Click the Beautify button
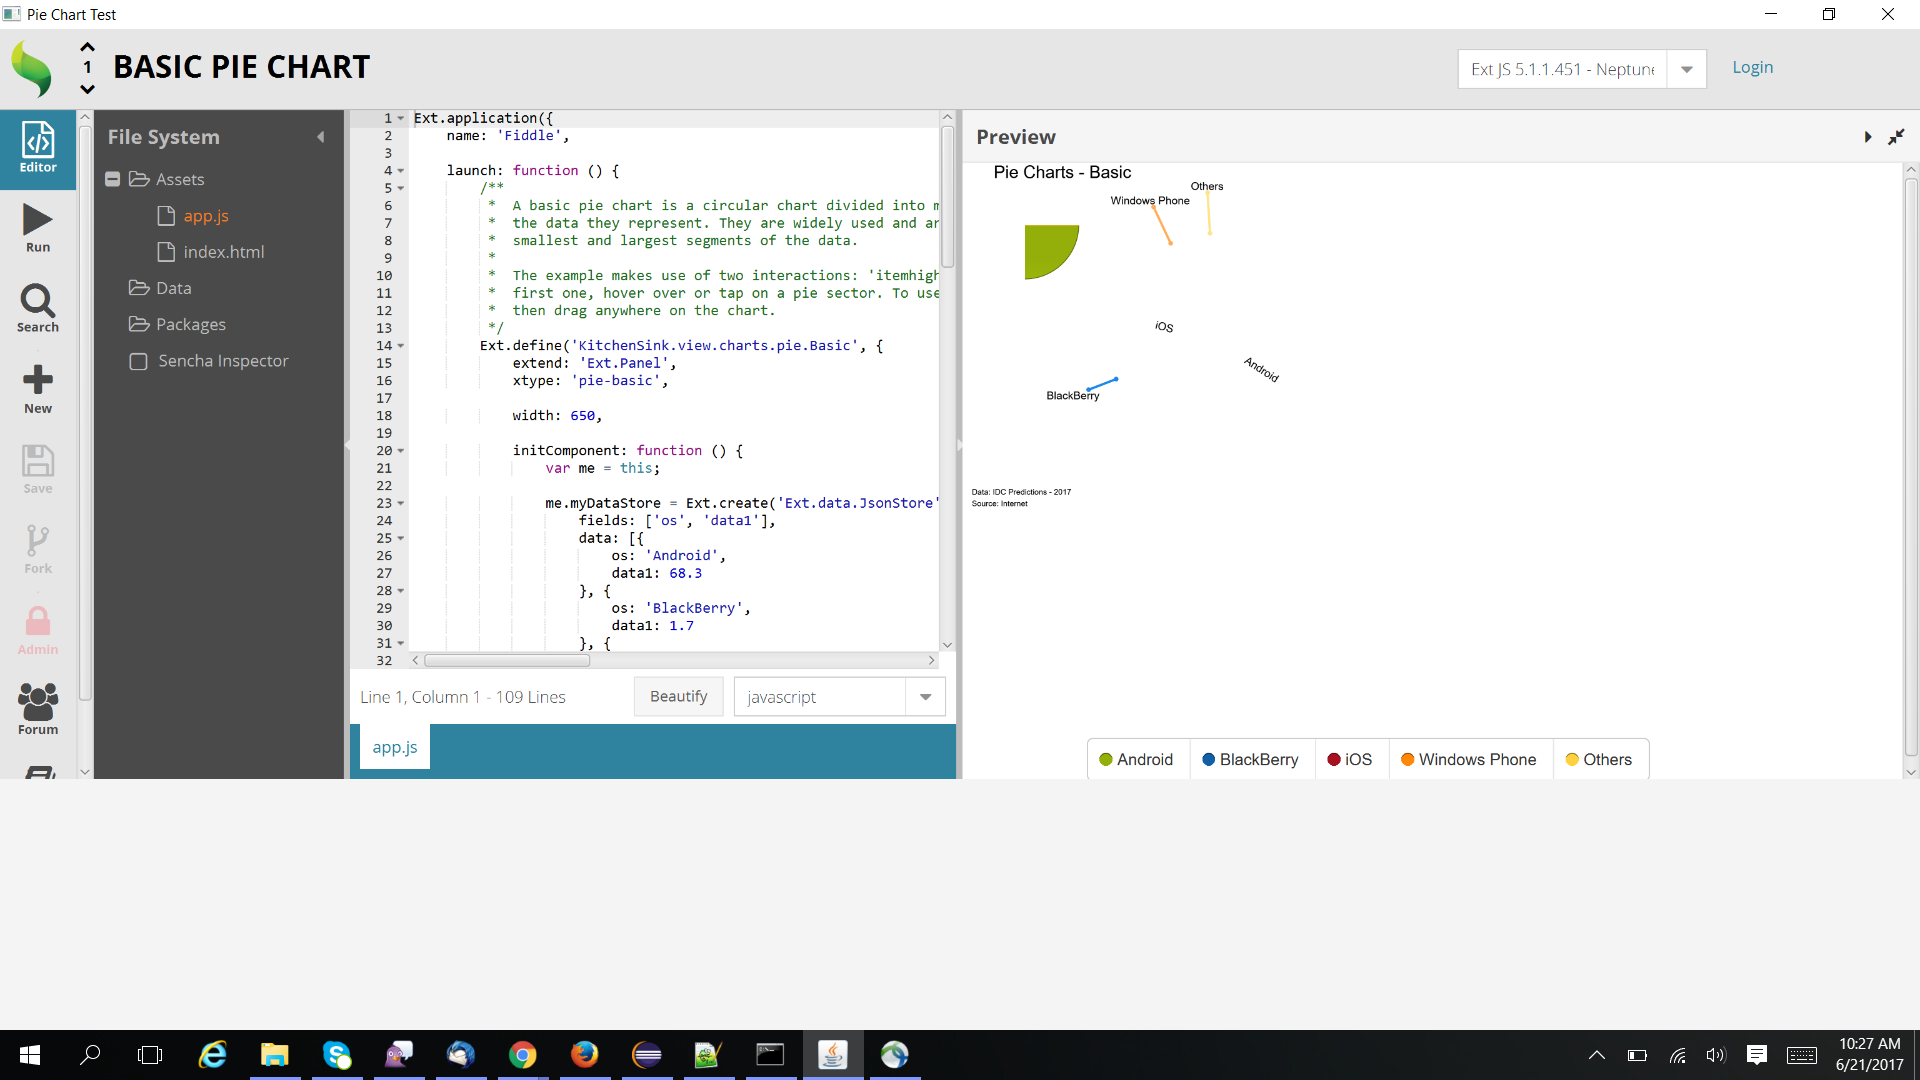The height and width of the screenshot is (1080, 1920). tap(678, 696)
